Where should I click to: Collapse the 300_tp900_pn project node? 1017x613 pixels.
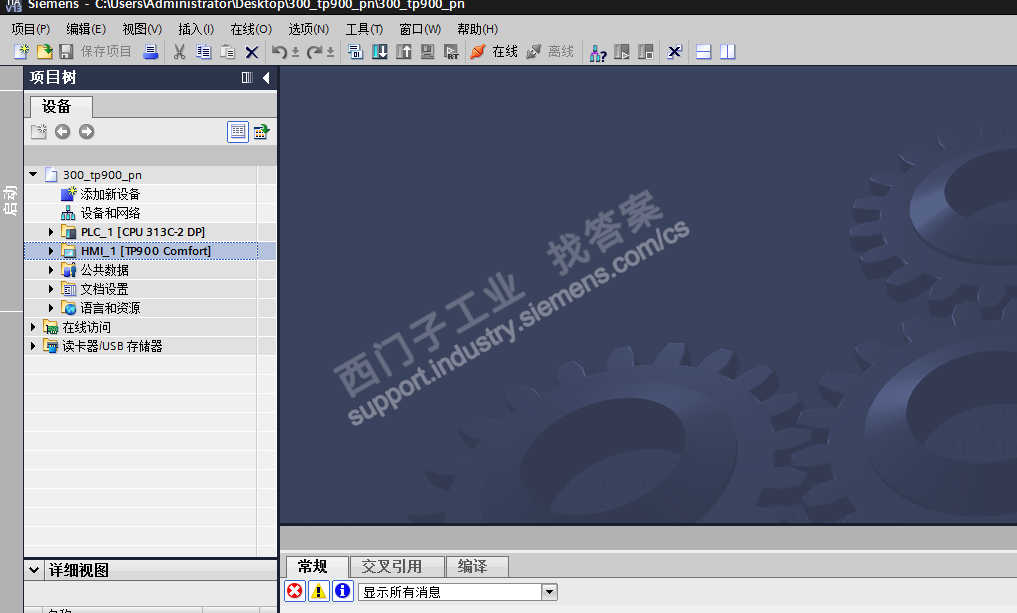point(33,174)
